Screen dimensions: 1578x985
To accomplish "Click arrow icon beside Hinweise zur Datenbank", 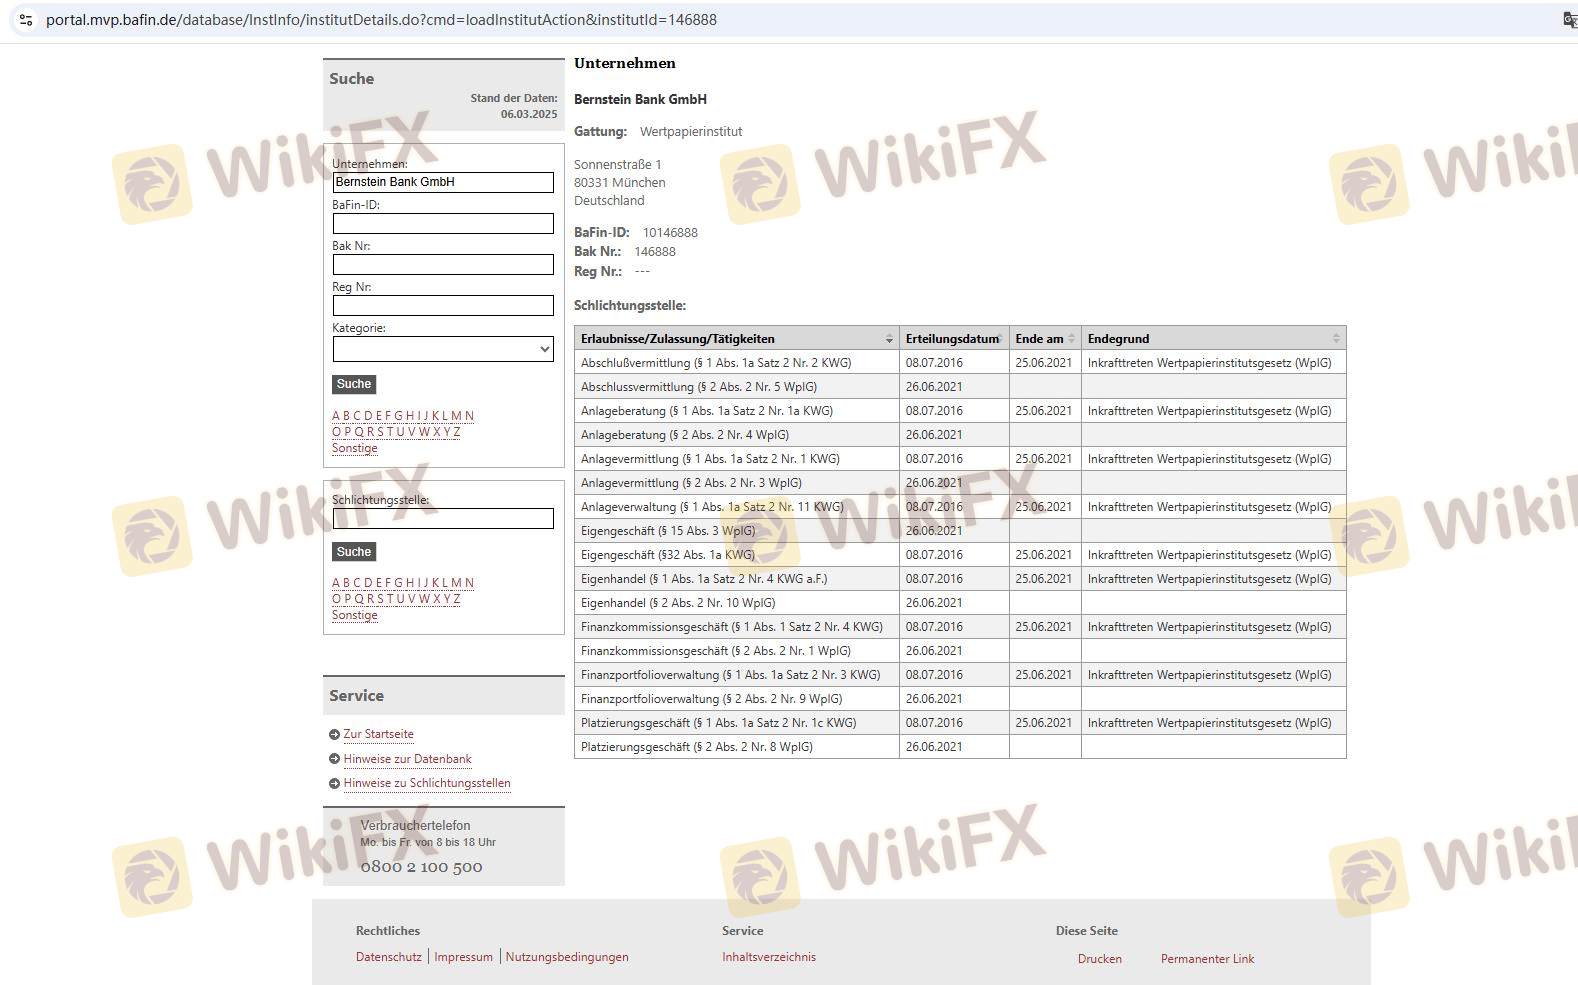I will 334,759.
